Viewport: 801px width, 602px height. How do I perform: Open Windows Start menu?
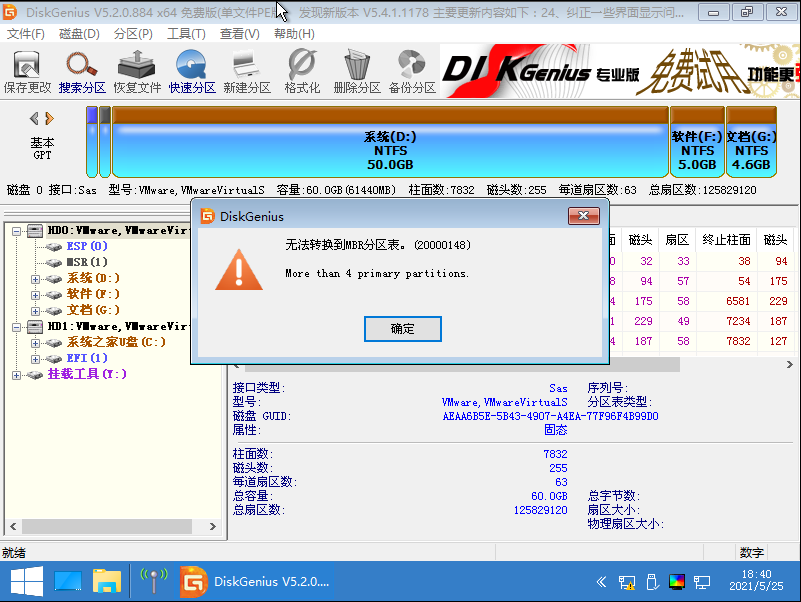(x=27, y=582)
